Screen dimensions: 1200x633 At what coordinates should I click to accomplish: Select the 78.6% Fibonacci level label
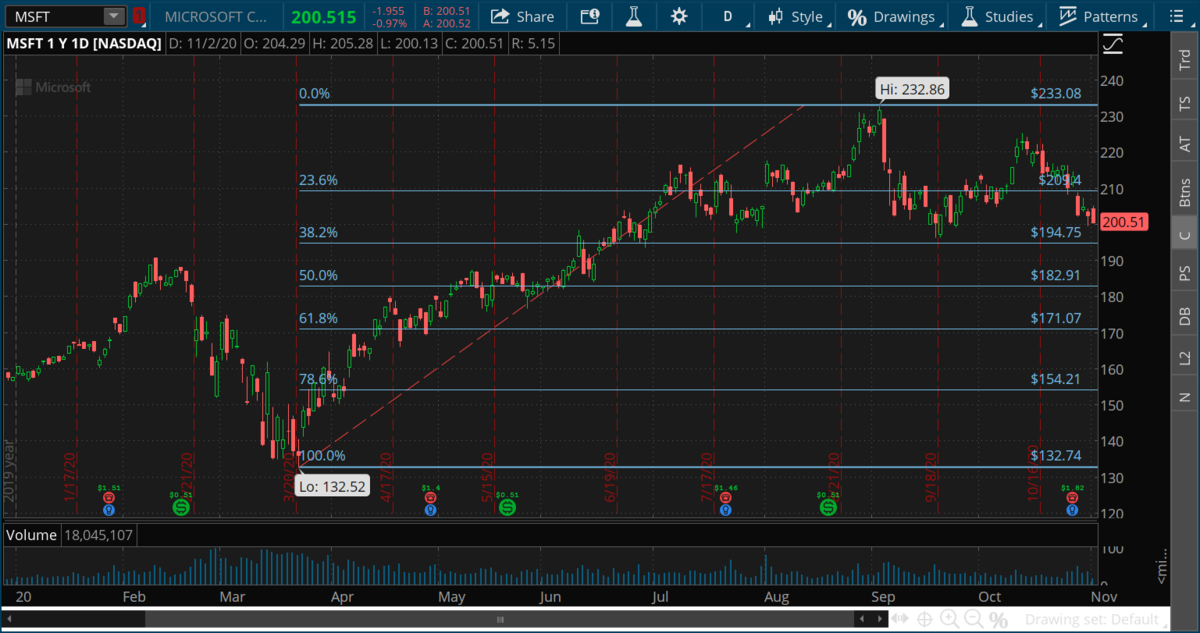pyautogui.click(x=319, y=380)
